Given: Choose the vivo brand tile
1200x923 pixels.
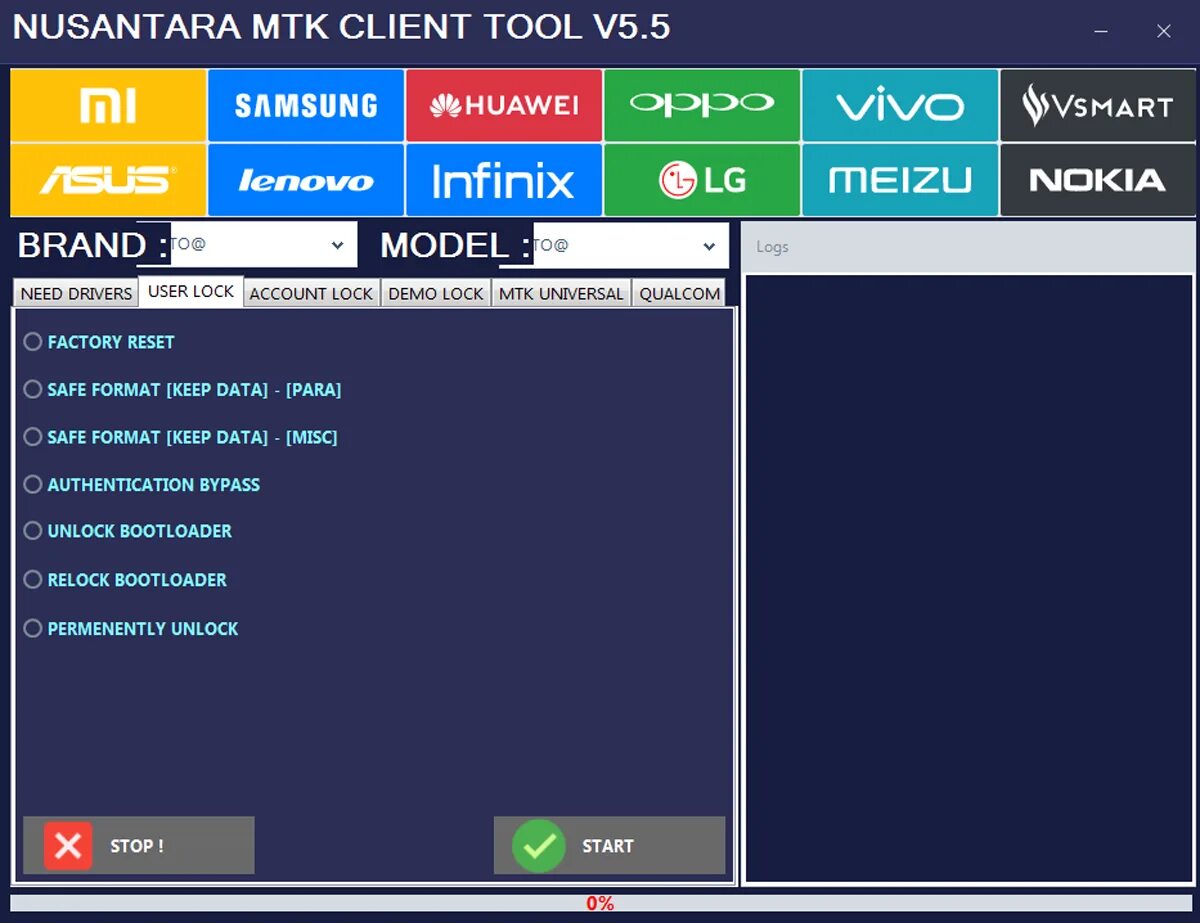Looking at the screenshot, I should tap(900, 105).
